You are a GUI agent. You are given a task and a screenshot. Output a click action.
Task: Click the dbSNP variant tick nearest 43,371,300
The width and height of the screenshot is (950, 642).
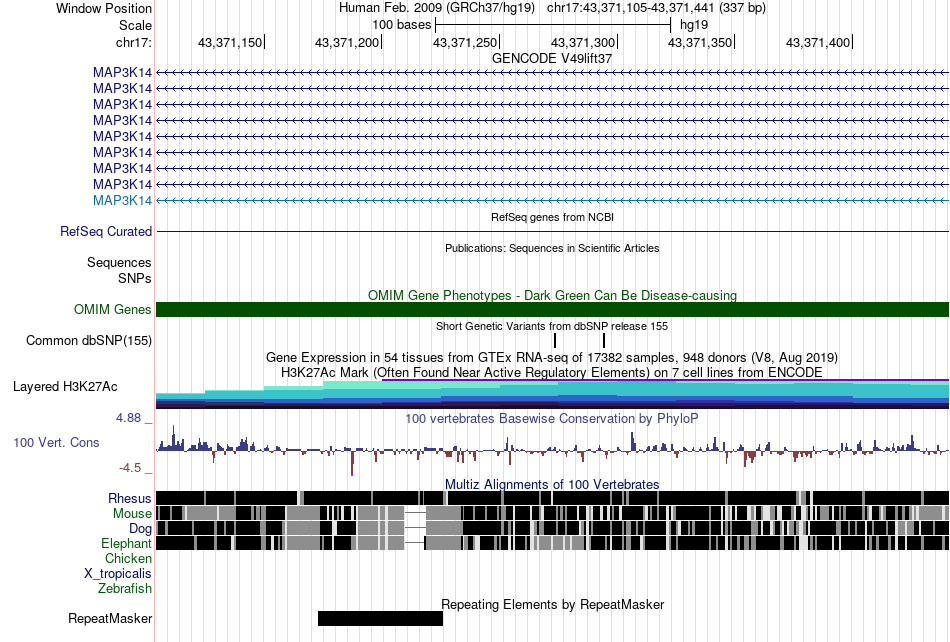604,340
